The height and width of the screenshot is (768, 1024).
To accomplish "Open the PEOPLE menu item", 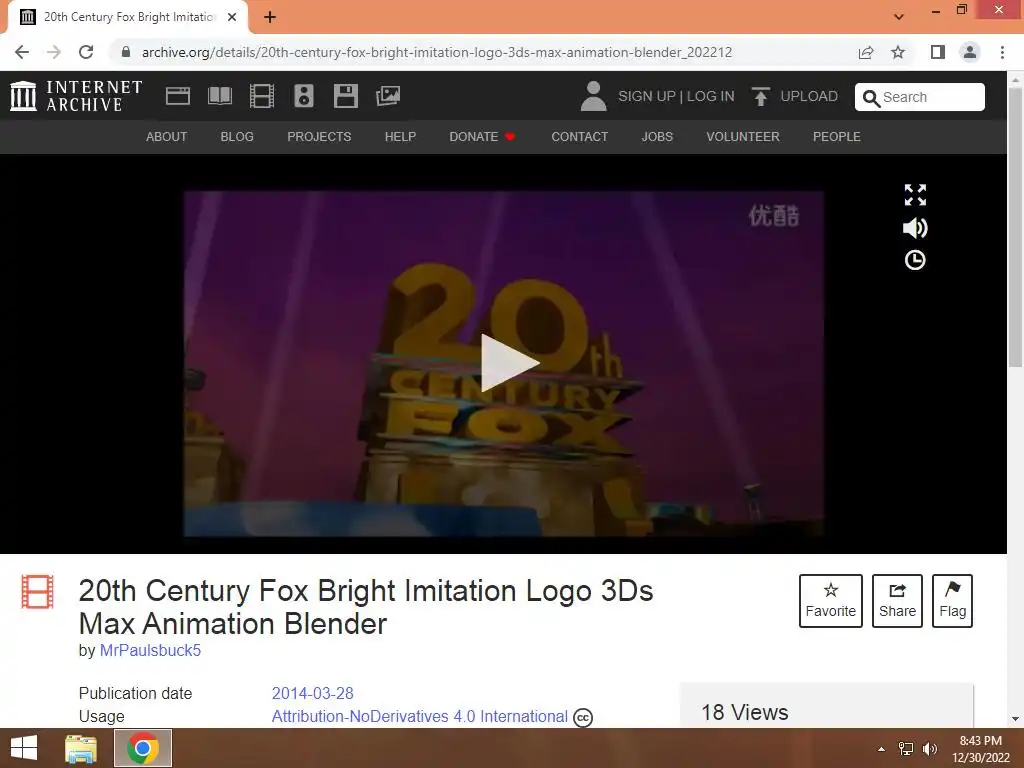I will point(837,136).
